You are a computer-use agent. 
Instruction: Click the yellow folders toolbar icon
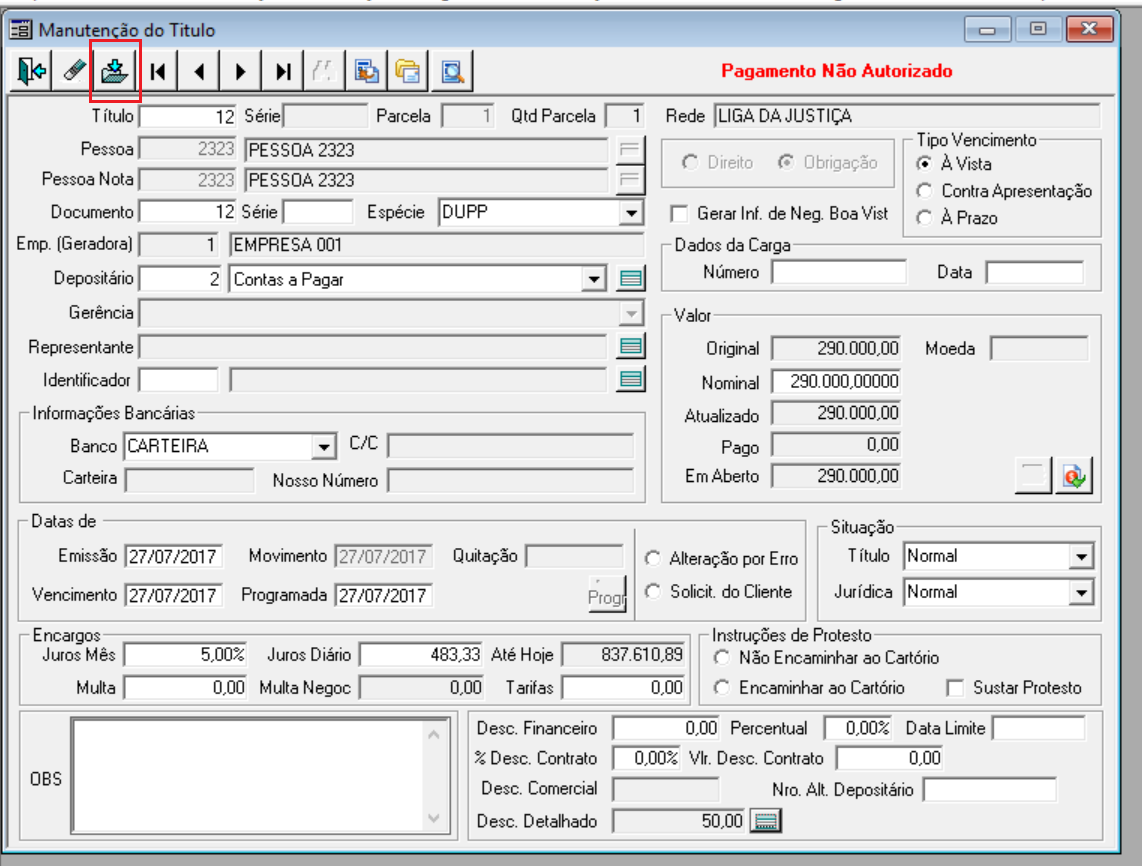click(x=409, y=71)
